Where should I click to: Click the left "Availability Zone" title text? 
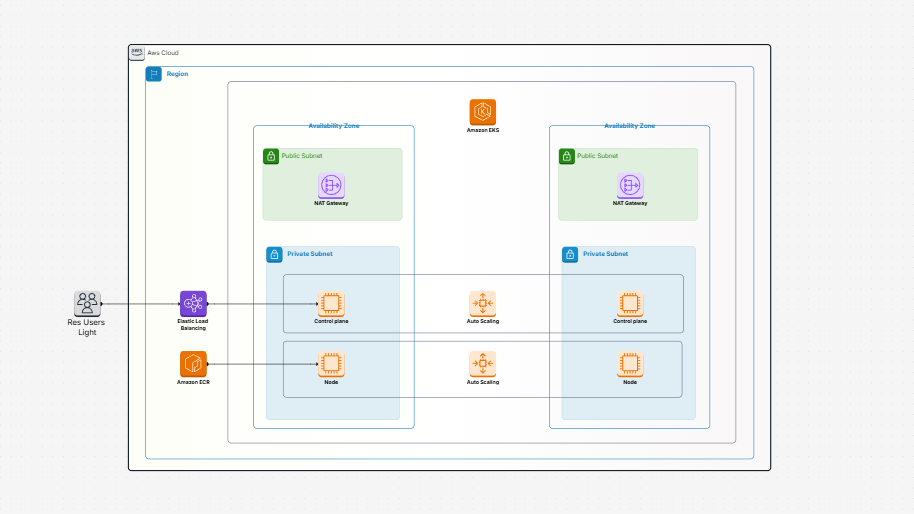tap(334, 126)
